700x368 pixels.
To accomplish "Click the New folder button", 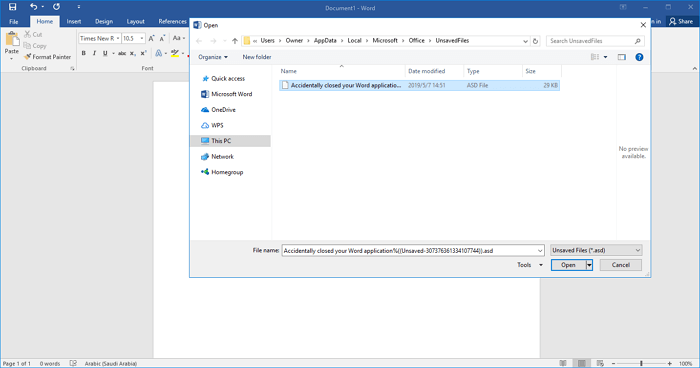I will point(257,57).
